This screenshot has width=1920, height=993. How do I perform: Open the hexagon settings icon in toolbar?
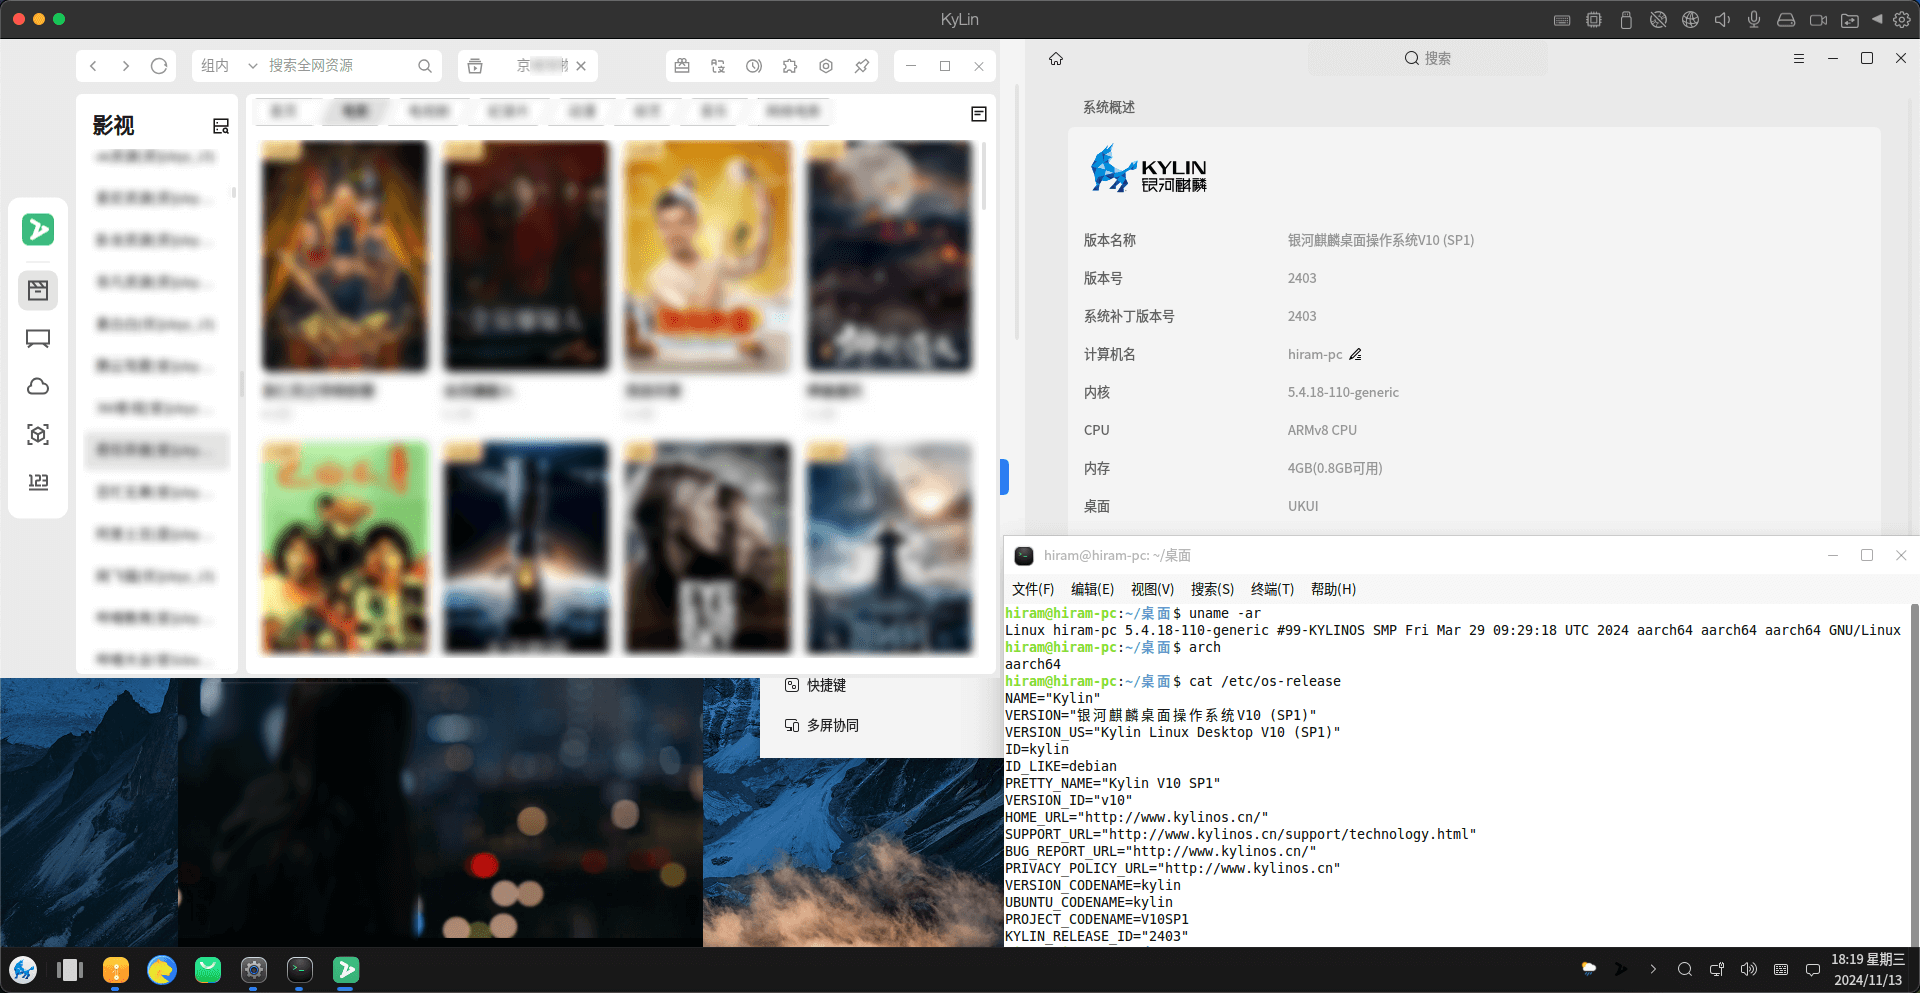tap(826, 66)
